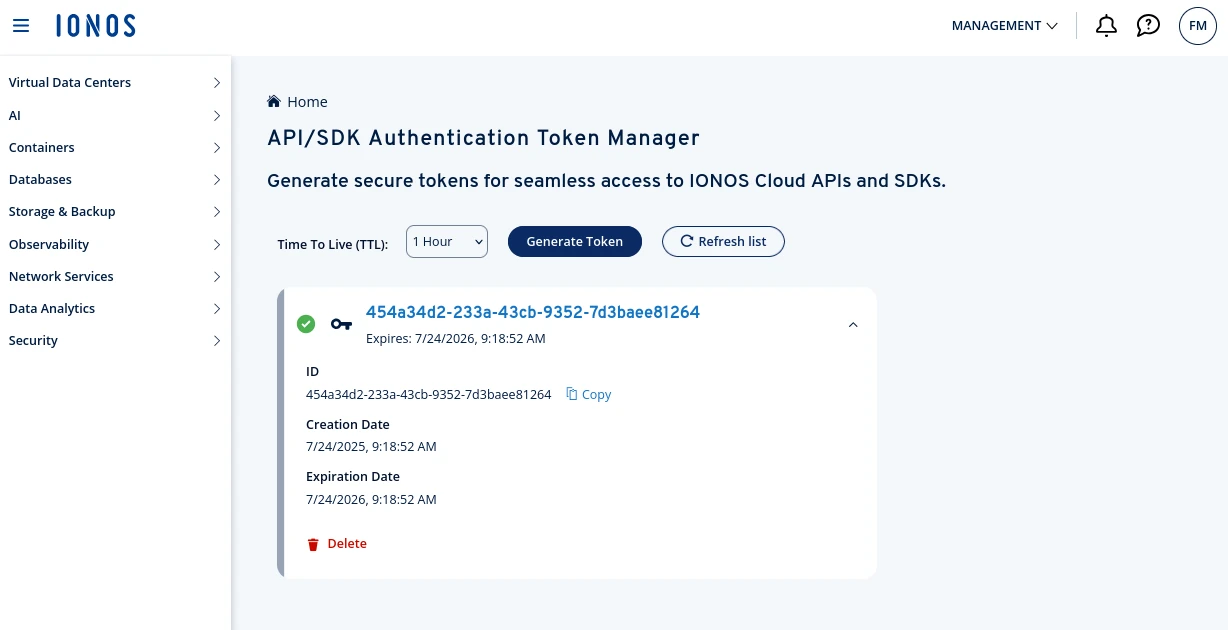Open the Time To Live dropdown
This screenshot has width=1228, height=630.
[x=446, y=242]
